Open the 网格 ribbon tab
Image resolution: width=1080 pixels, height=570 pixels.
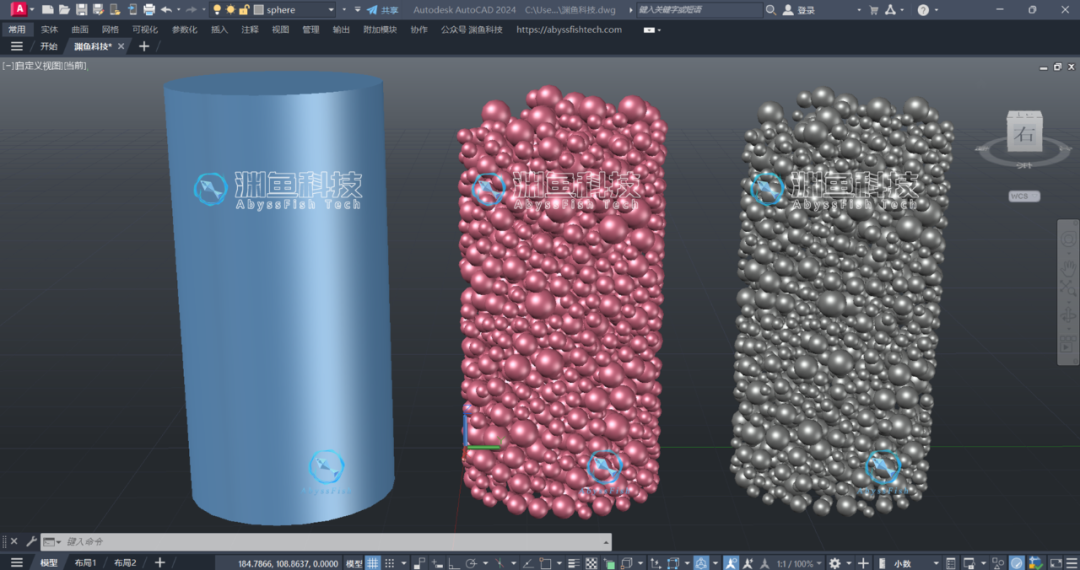pos(110,30)
